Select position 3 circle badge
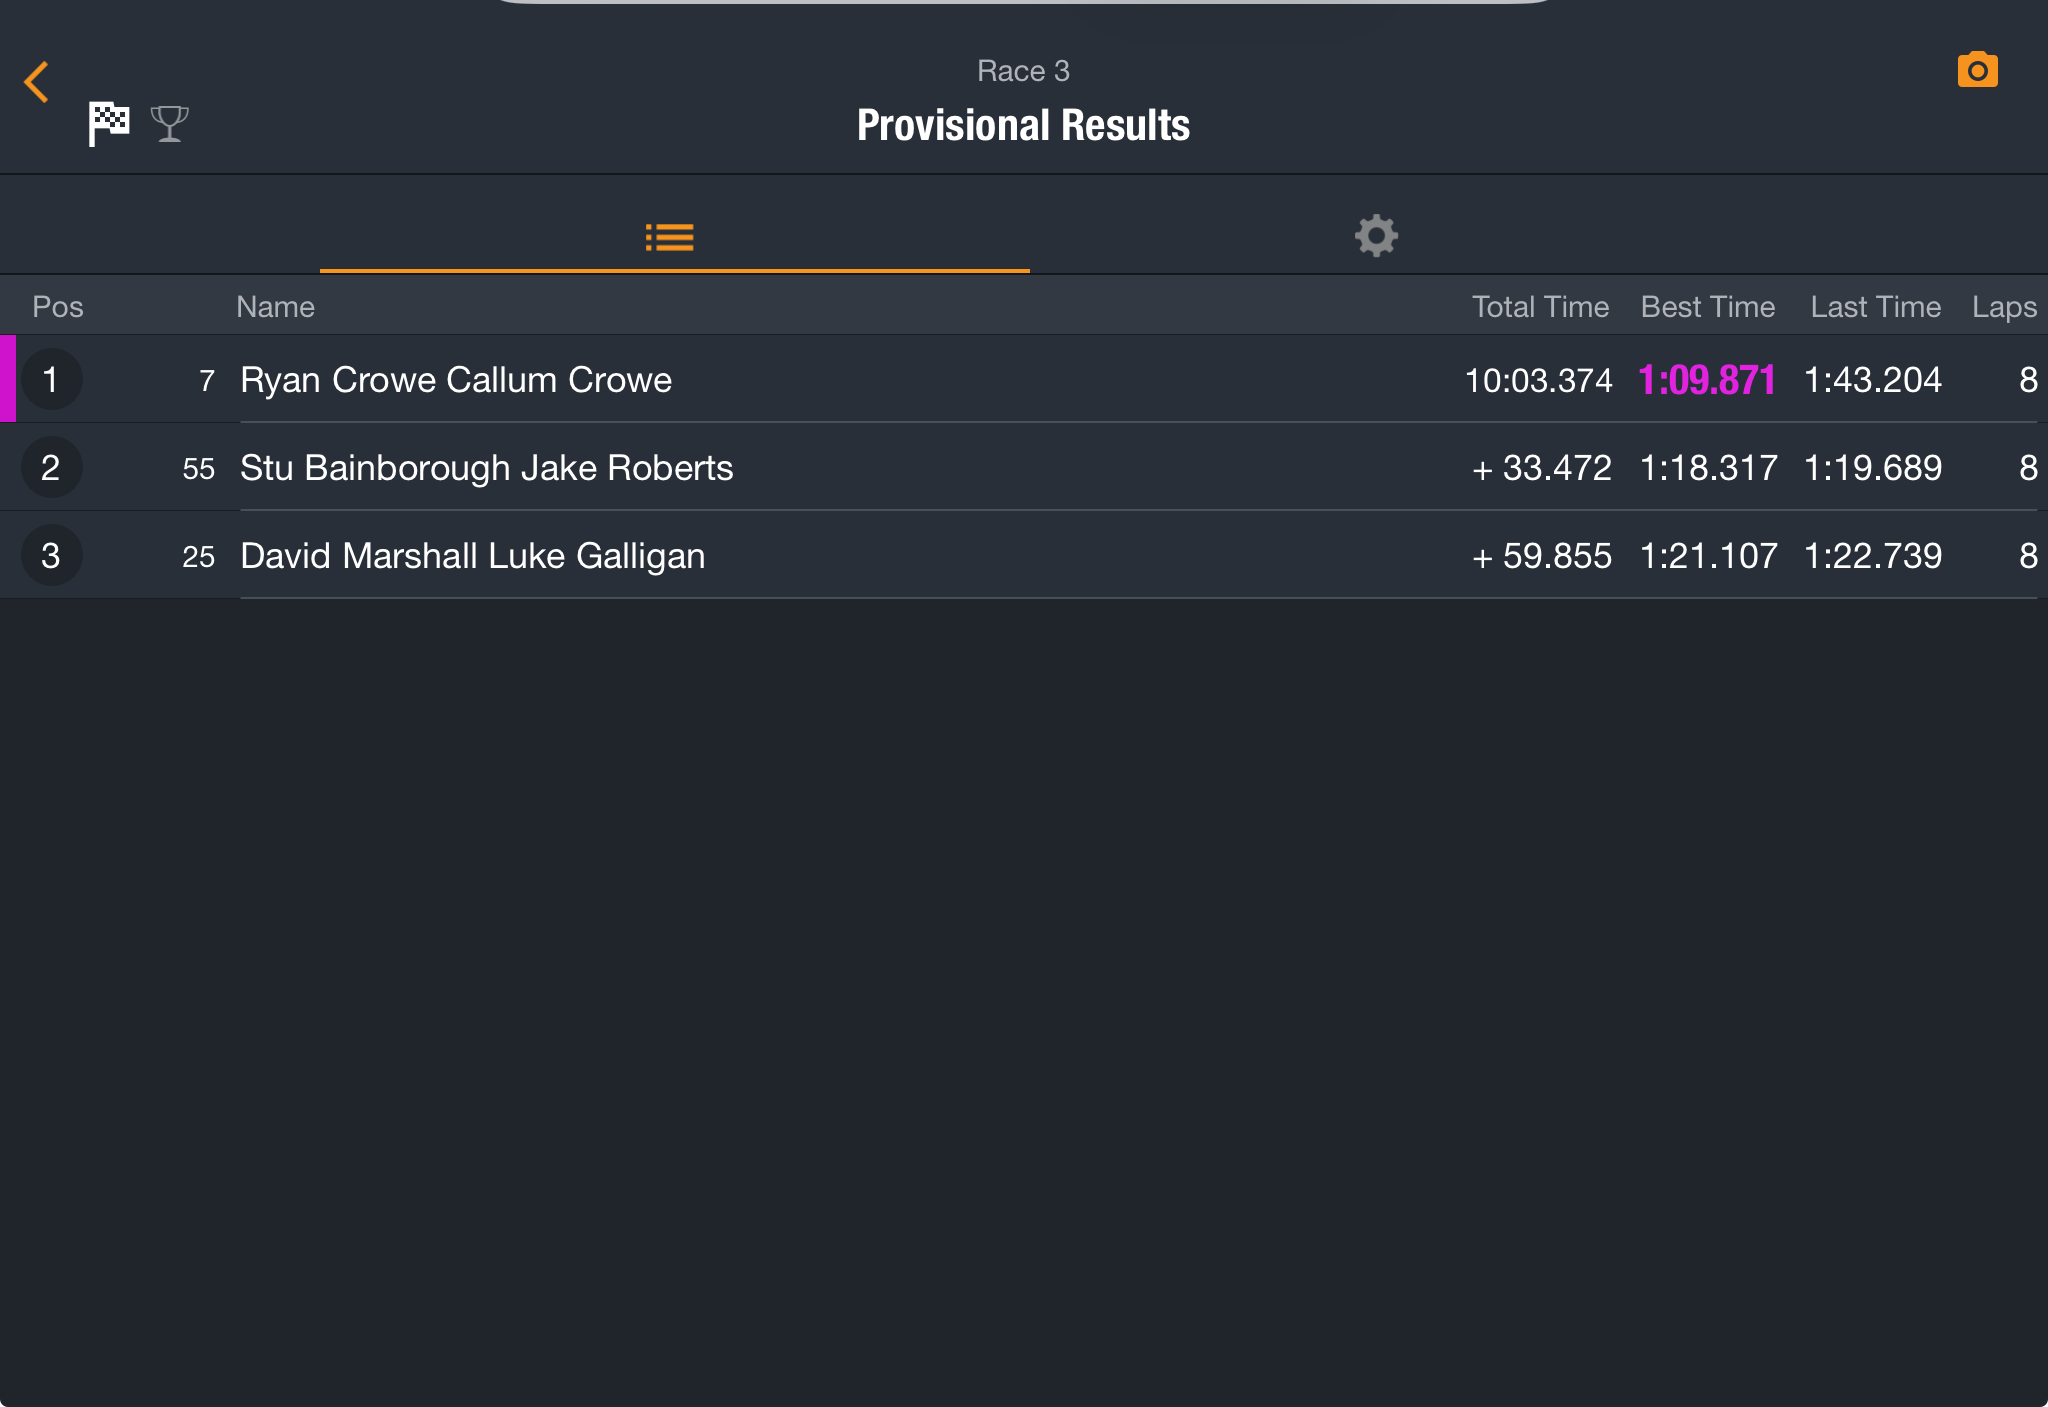This screenshot has height=1407, width=2048. click(51, 556)
